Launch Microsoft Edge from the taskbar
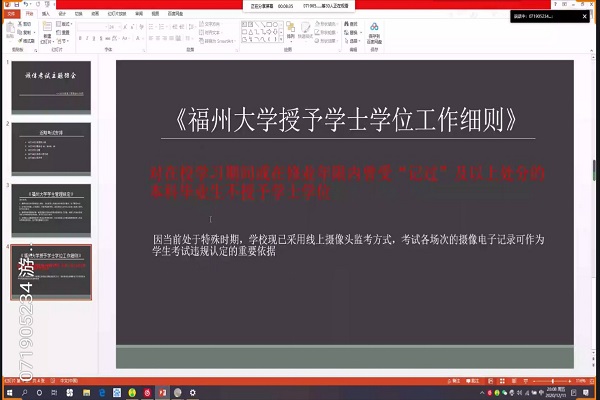 (102, 392)
